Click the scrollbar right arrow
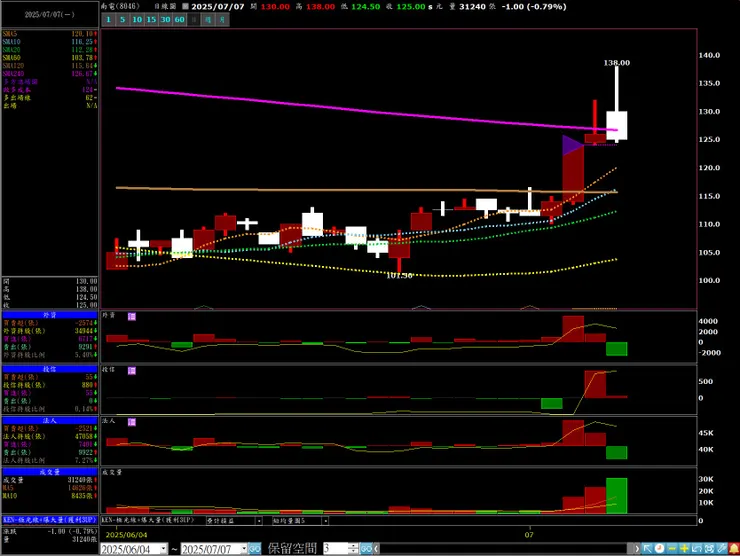Viewport: 740px width, 556px height. click(x=637, y=549)
